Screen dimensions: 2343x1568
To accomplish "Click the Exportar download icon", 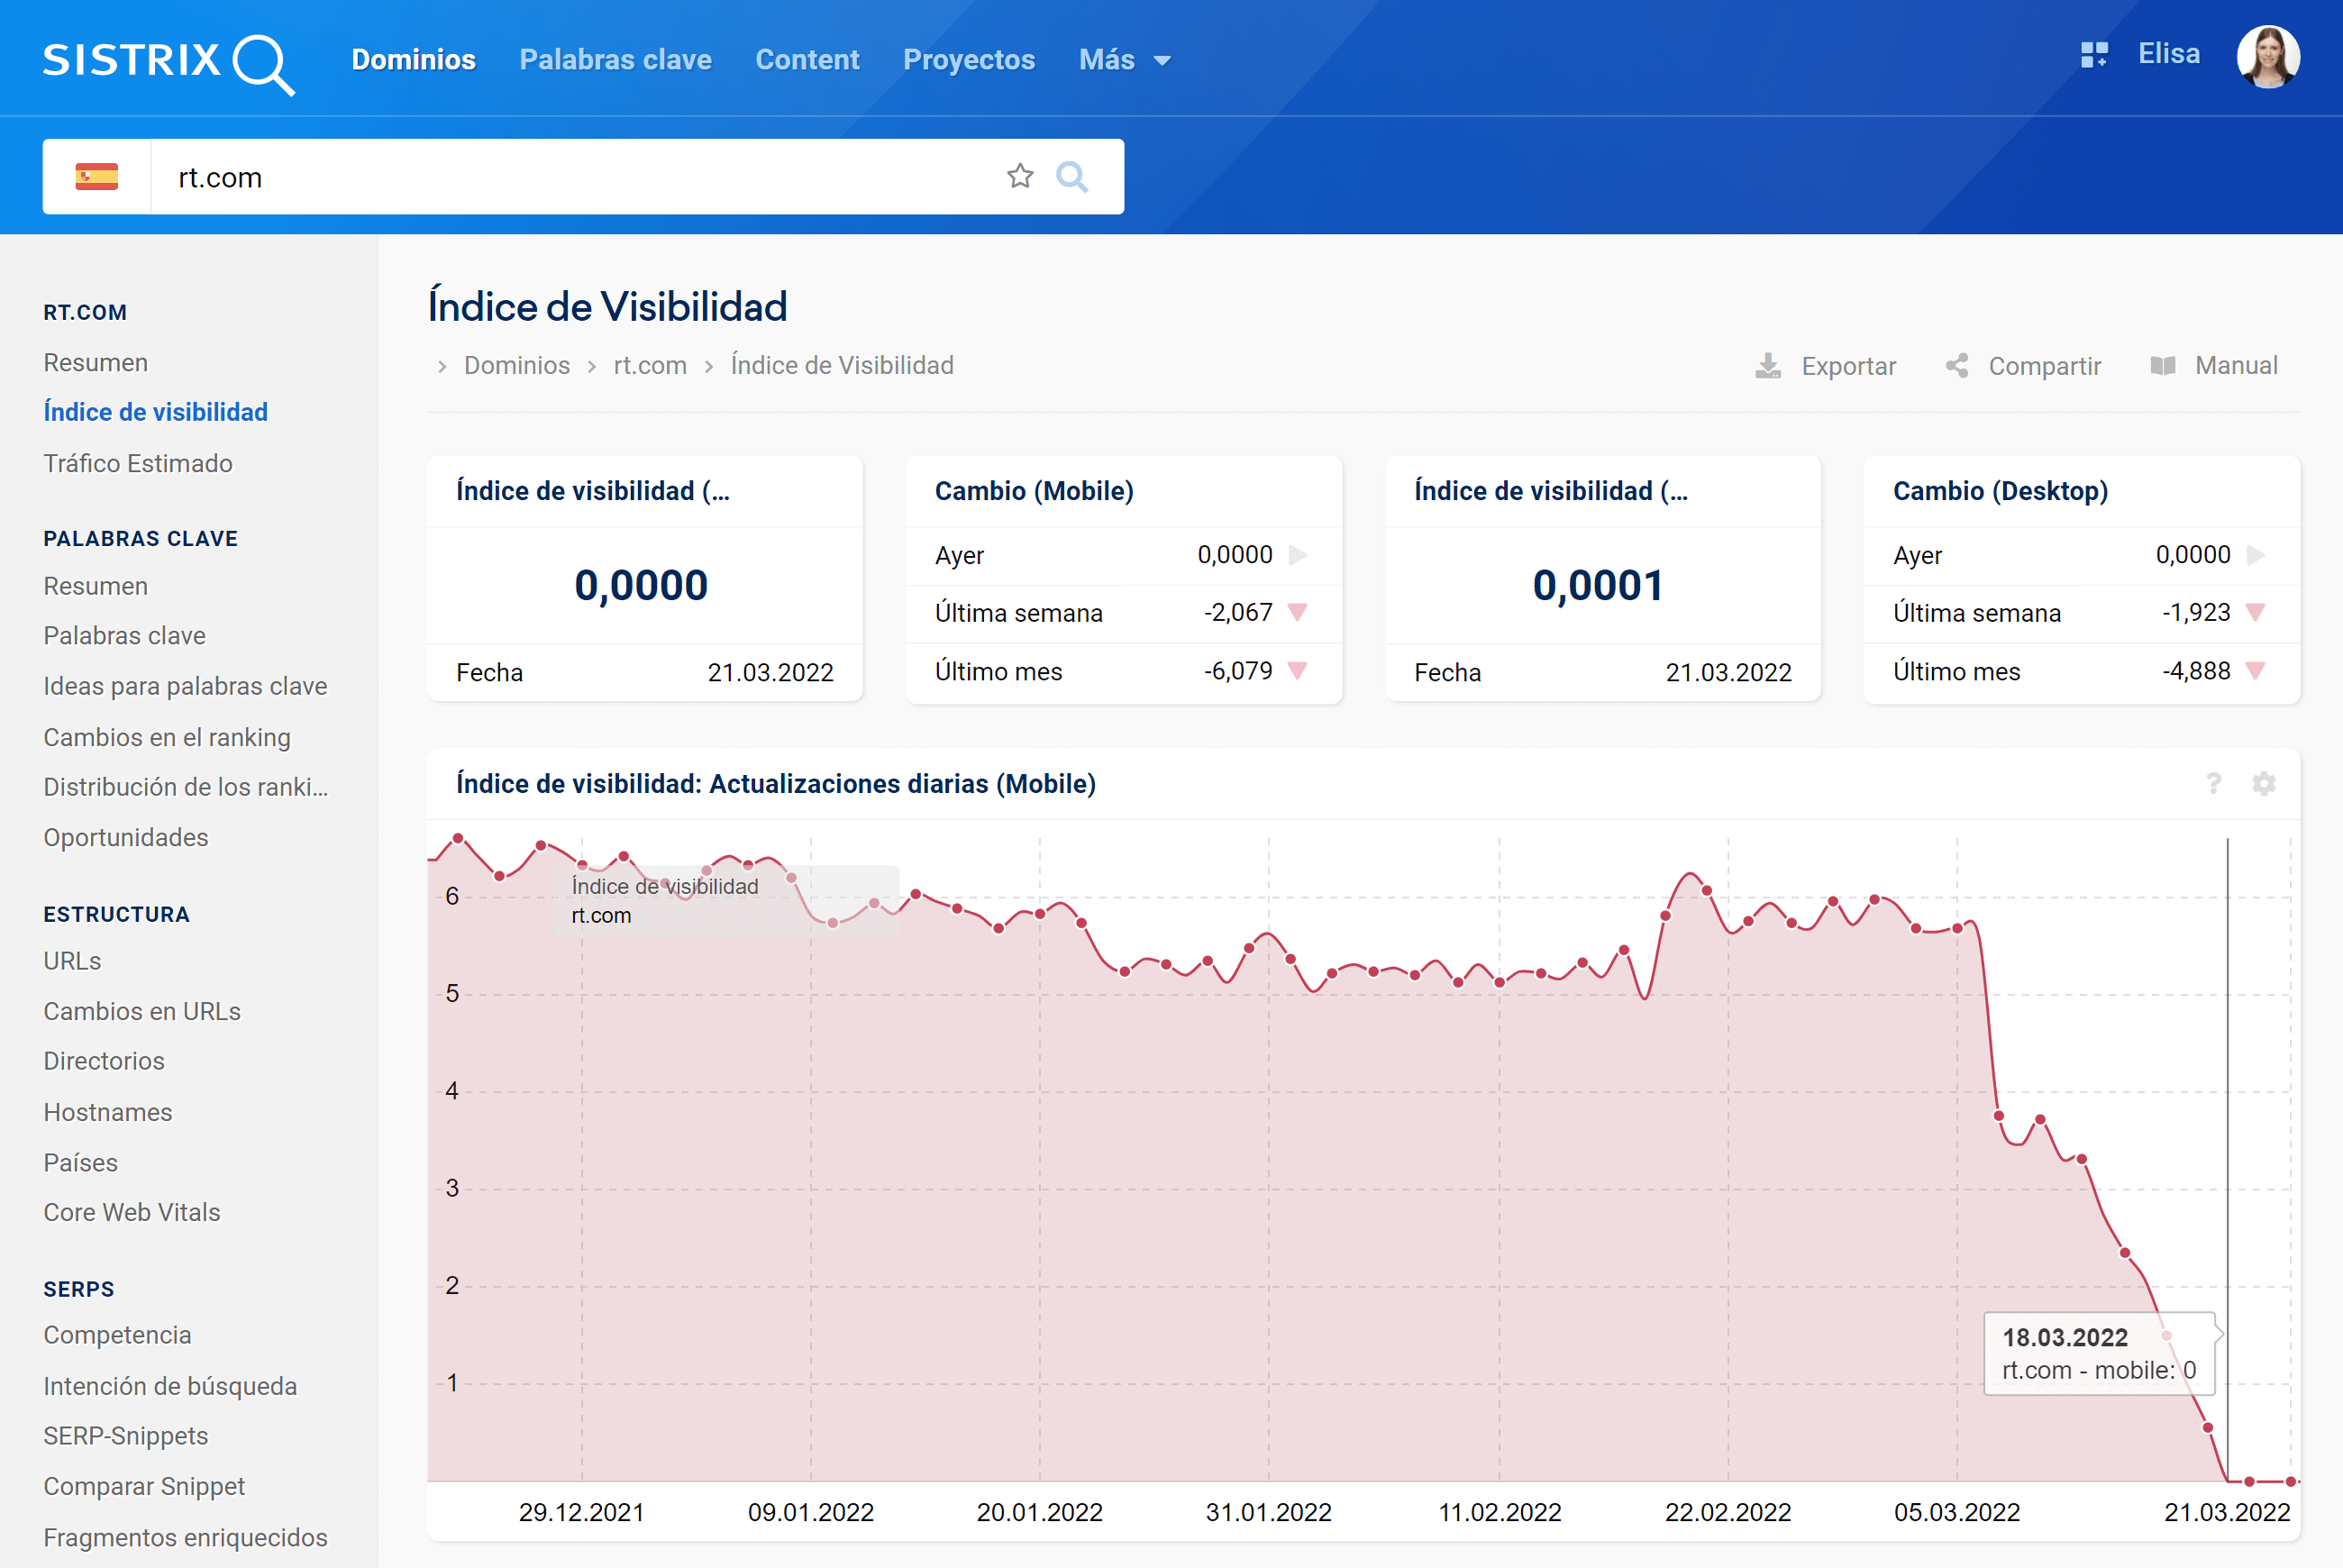I will point(1767,366).
